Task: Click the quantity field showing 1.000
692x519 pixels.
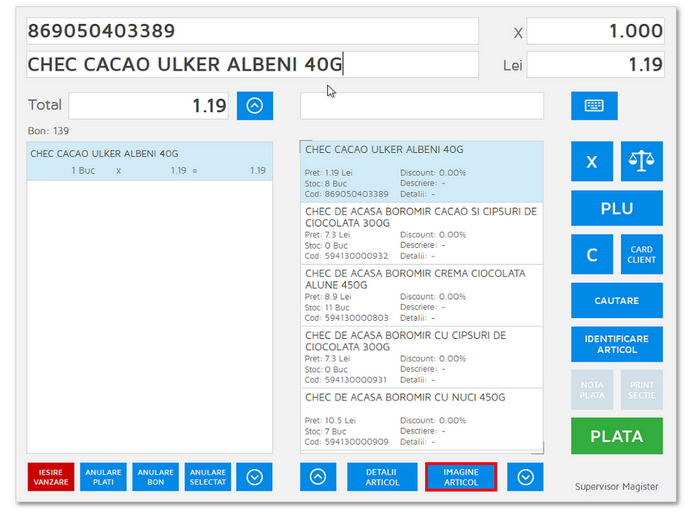Action: [x=595, y=31]
